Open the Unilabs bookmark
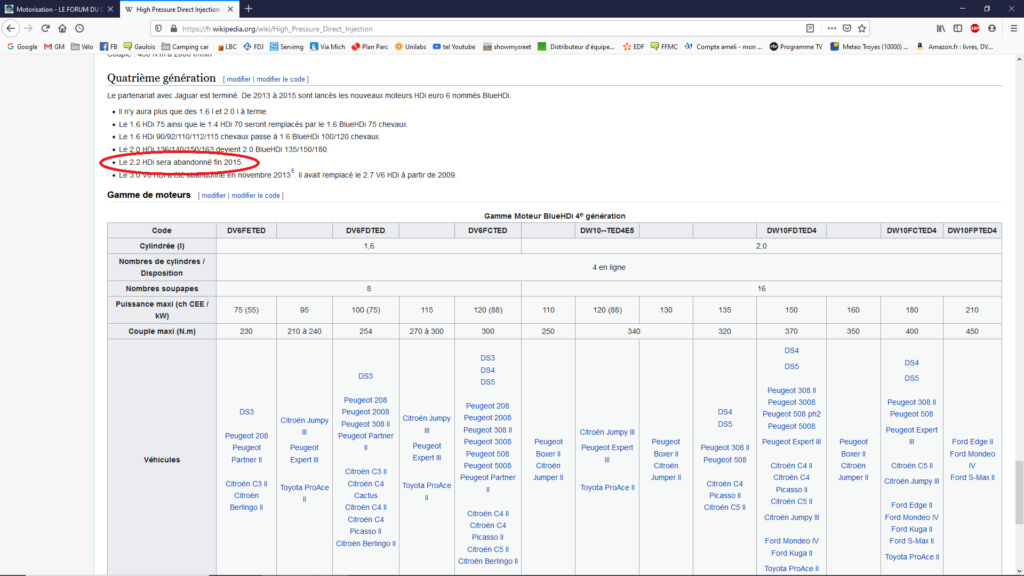1024x576 pixels. click(x=410, y=47)
